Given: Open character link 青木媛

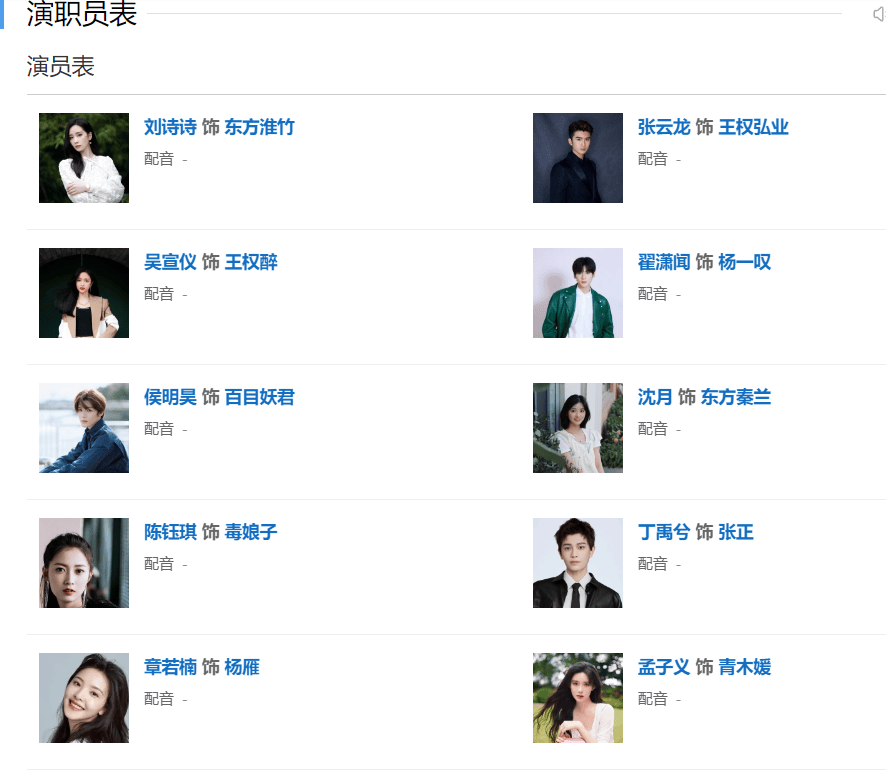Looking at the screenshot, I should pyautogui.click(x=745, y=667).
